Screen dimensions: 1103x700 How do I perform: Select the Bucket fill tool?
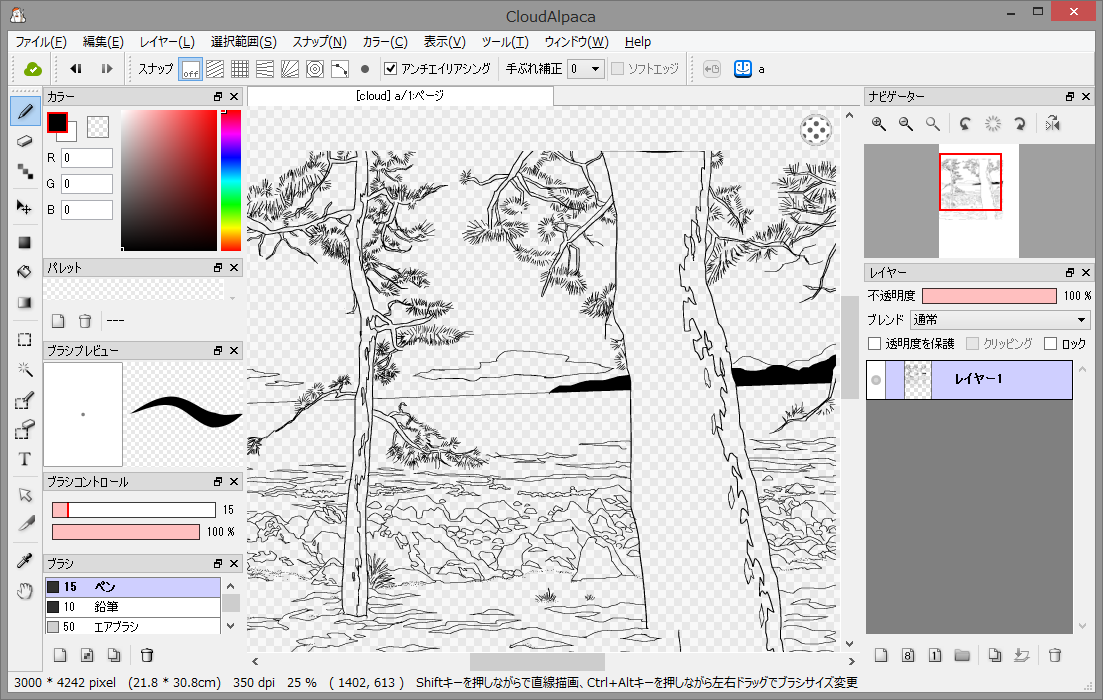click(x=25, y=272)
